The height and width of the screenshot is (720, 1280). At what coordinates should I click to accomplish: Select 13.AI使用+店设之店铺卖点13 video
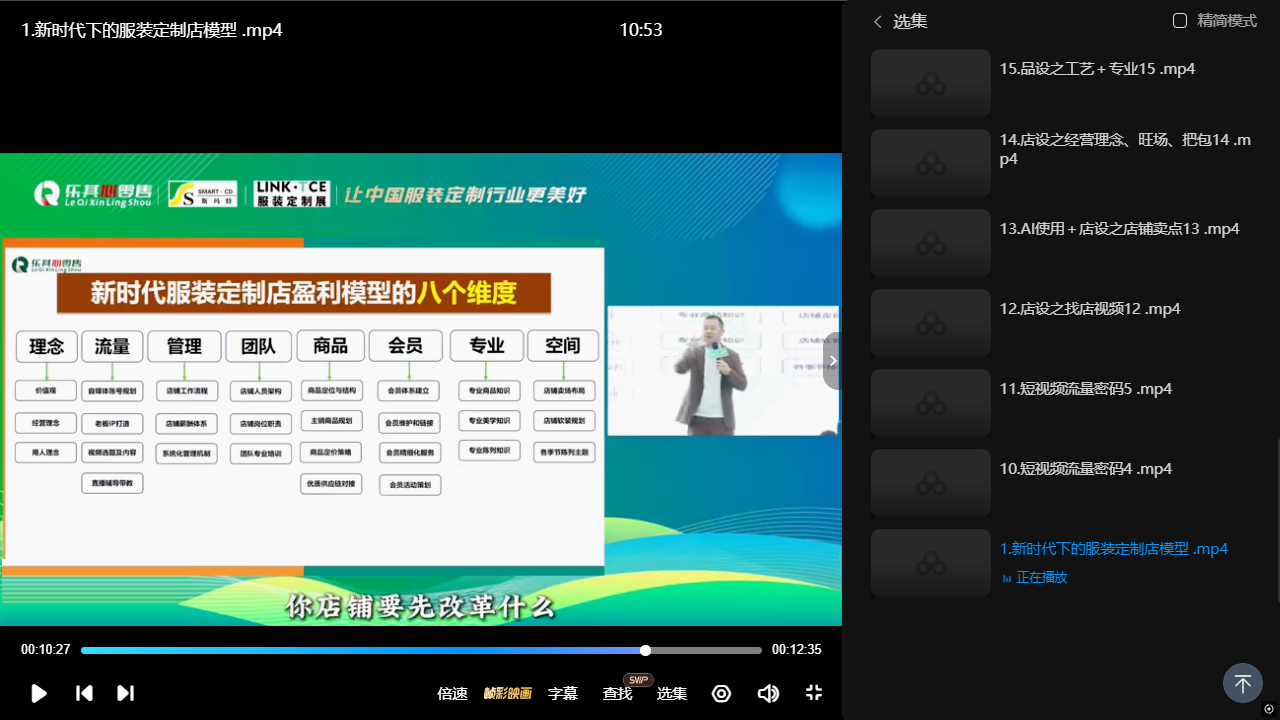[1119, 229]
